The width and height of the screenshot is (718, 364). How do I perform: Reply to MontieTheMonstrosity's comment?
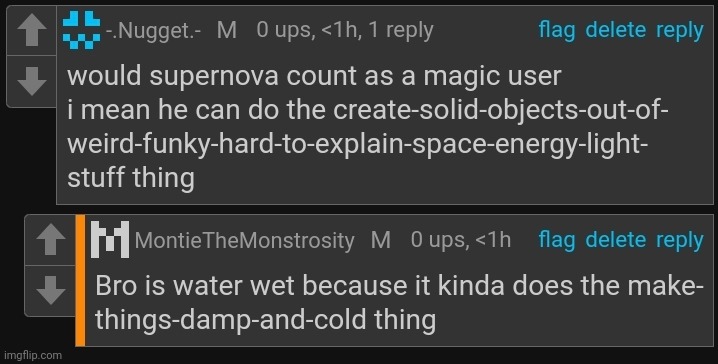click(680, 241)
